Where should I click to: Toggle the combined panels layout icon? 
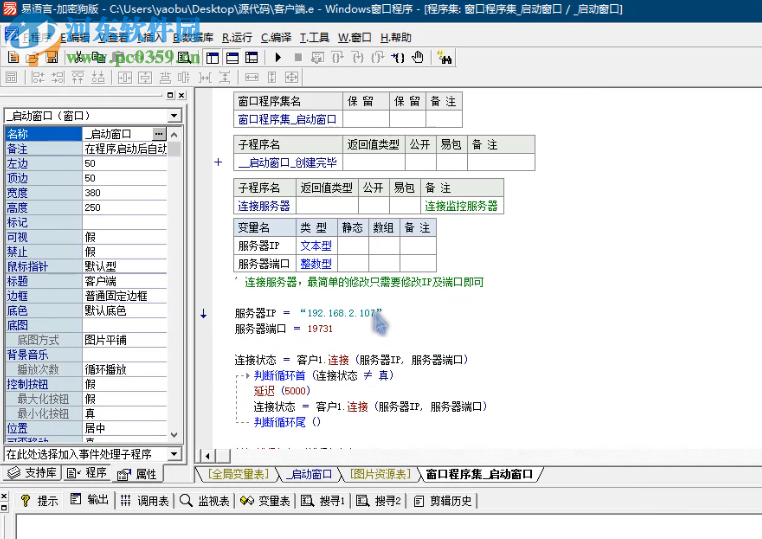click(x=251, y=58)
